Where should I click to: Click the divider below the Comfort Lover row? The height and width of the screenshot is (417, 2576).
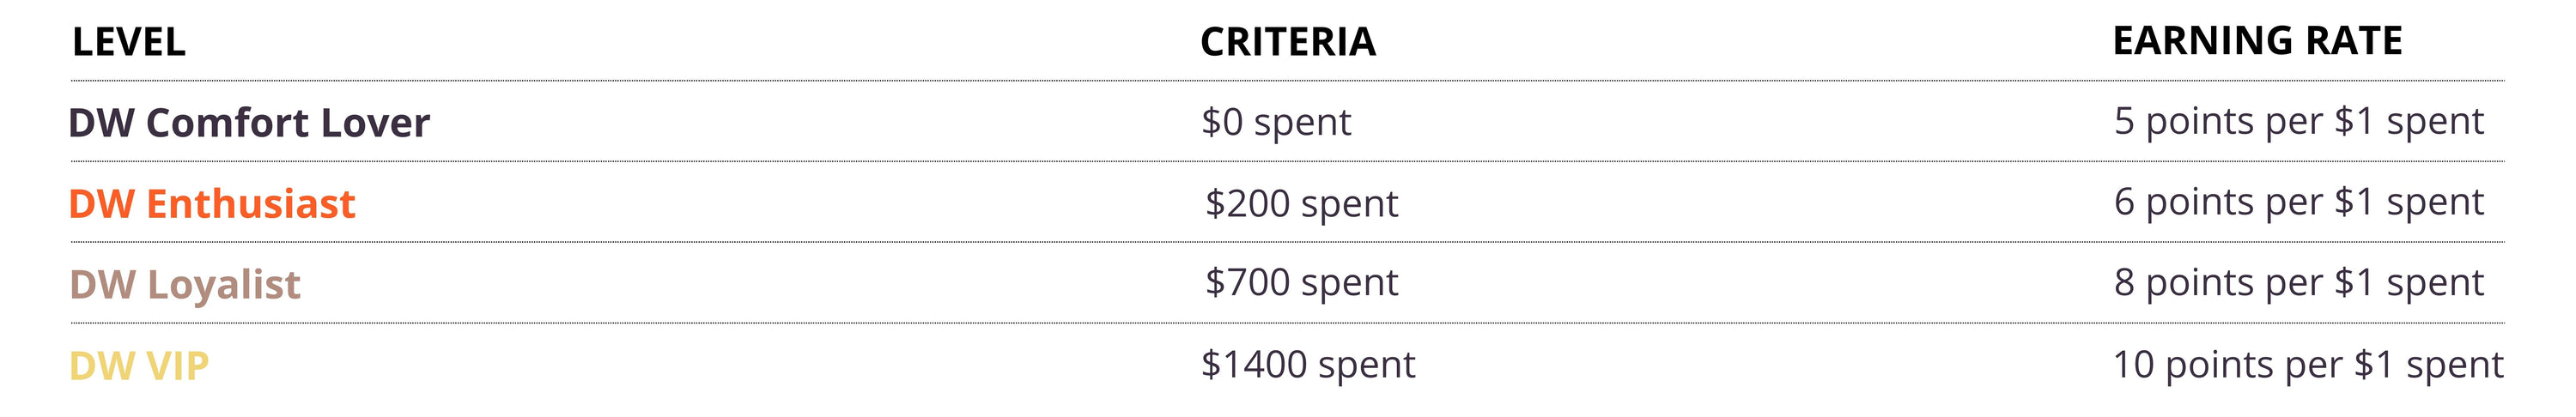[x=1287, y=161]
